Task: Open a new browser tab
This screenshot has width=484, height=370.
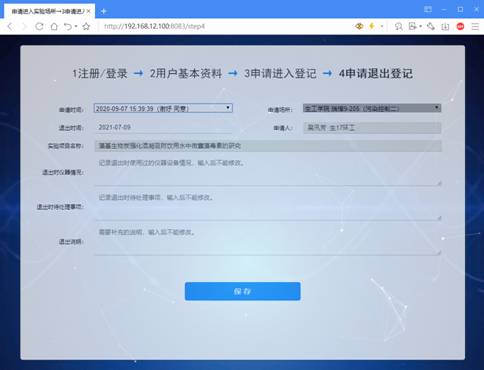Action: pyautogui.click(x=103, y=11)
